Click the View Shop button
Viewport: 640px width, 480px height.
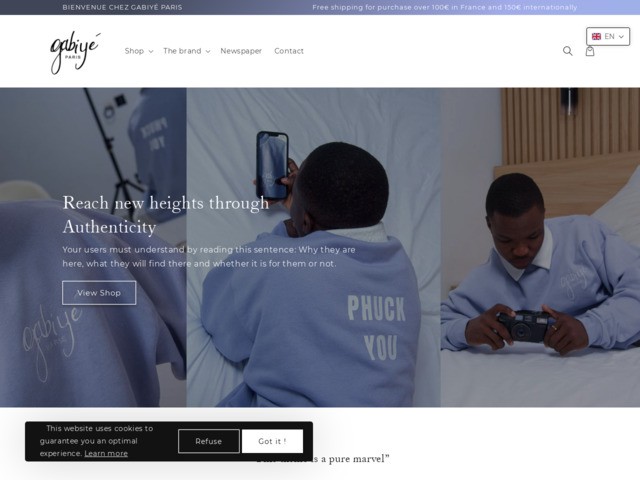(x=99, y=293)
